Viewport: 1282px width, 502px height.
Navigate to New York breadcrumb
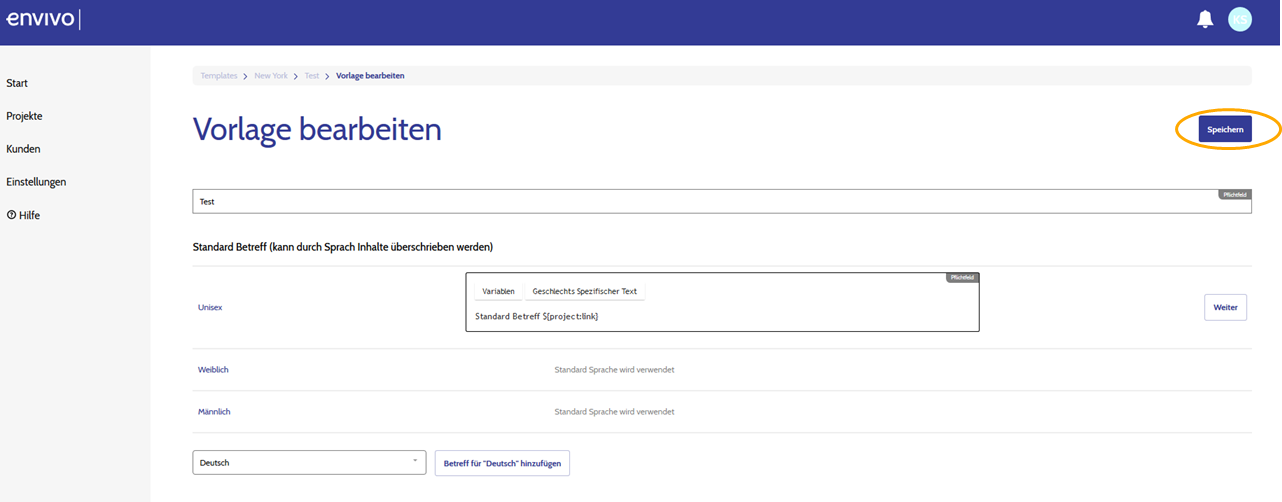pos(271,76)
